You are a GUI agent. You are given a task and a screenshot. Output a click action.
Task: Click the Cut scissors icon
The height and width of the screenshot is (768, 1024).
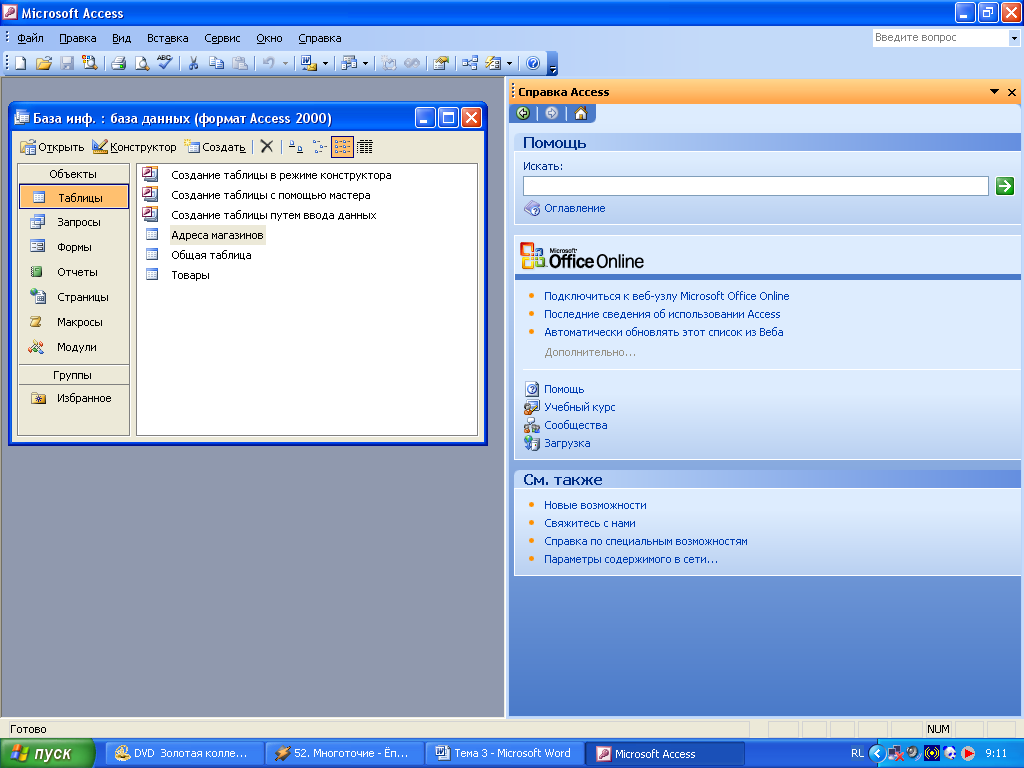click(193, 63)
